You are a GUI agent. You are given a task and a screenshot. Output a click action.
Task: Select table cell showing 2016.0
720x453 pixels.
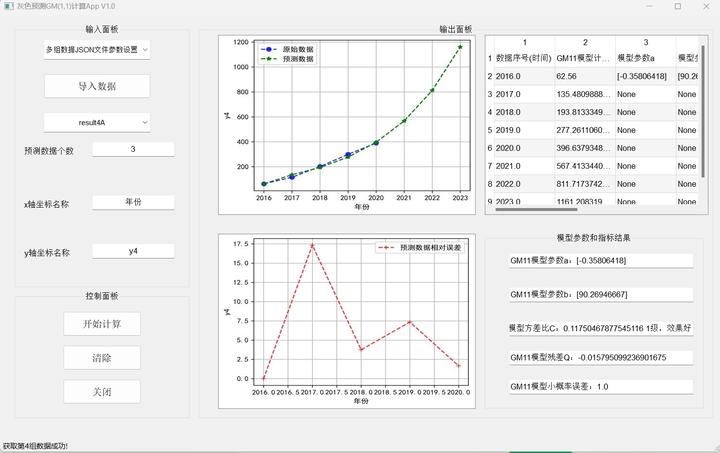click(x=524, y=76)
